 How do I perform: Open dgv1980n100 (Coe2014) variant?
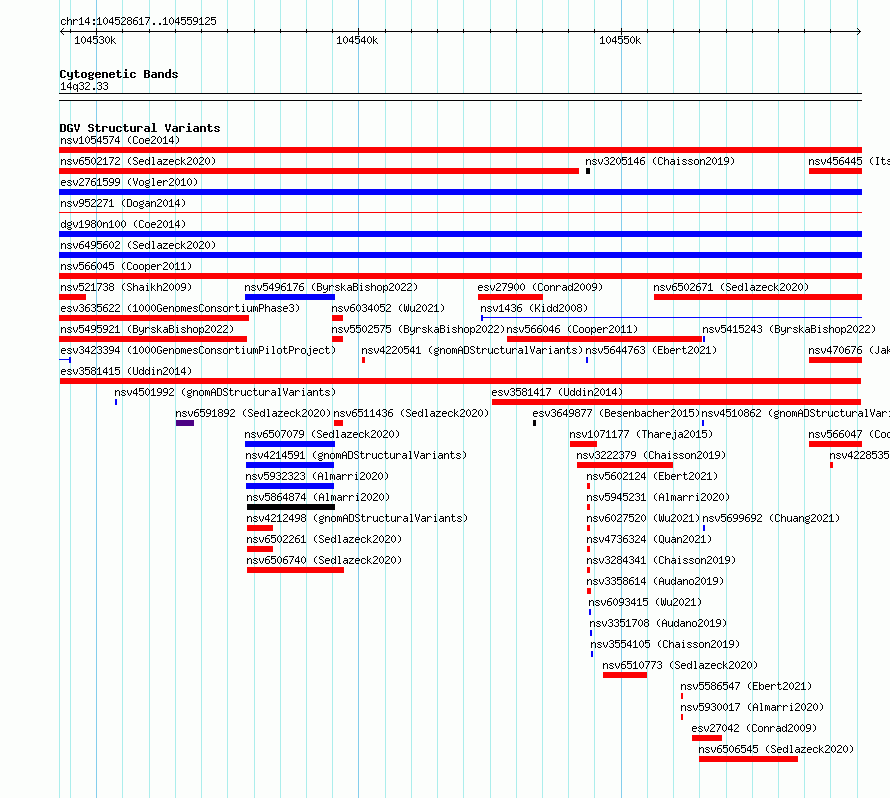123,224
